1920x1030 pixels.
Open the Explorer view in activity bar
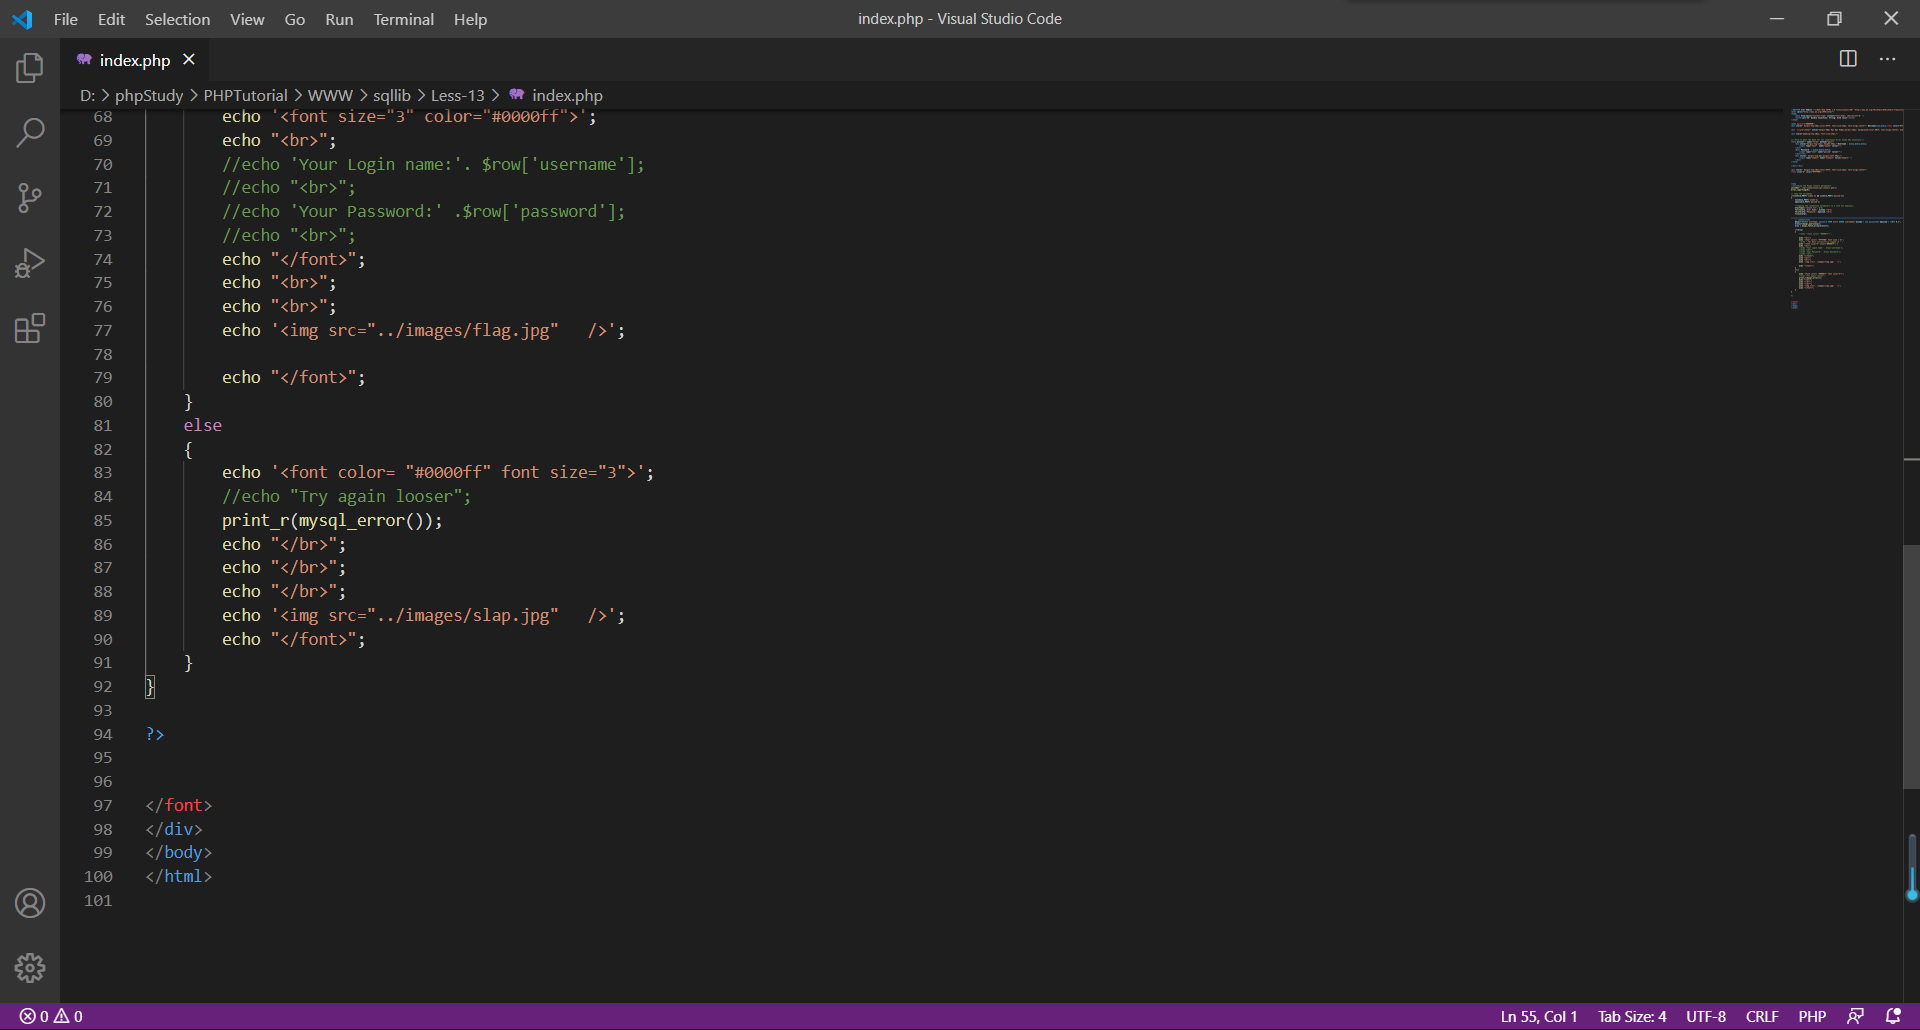[x=30, y=68]
